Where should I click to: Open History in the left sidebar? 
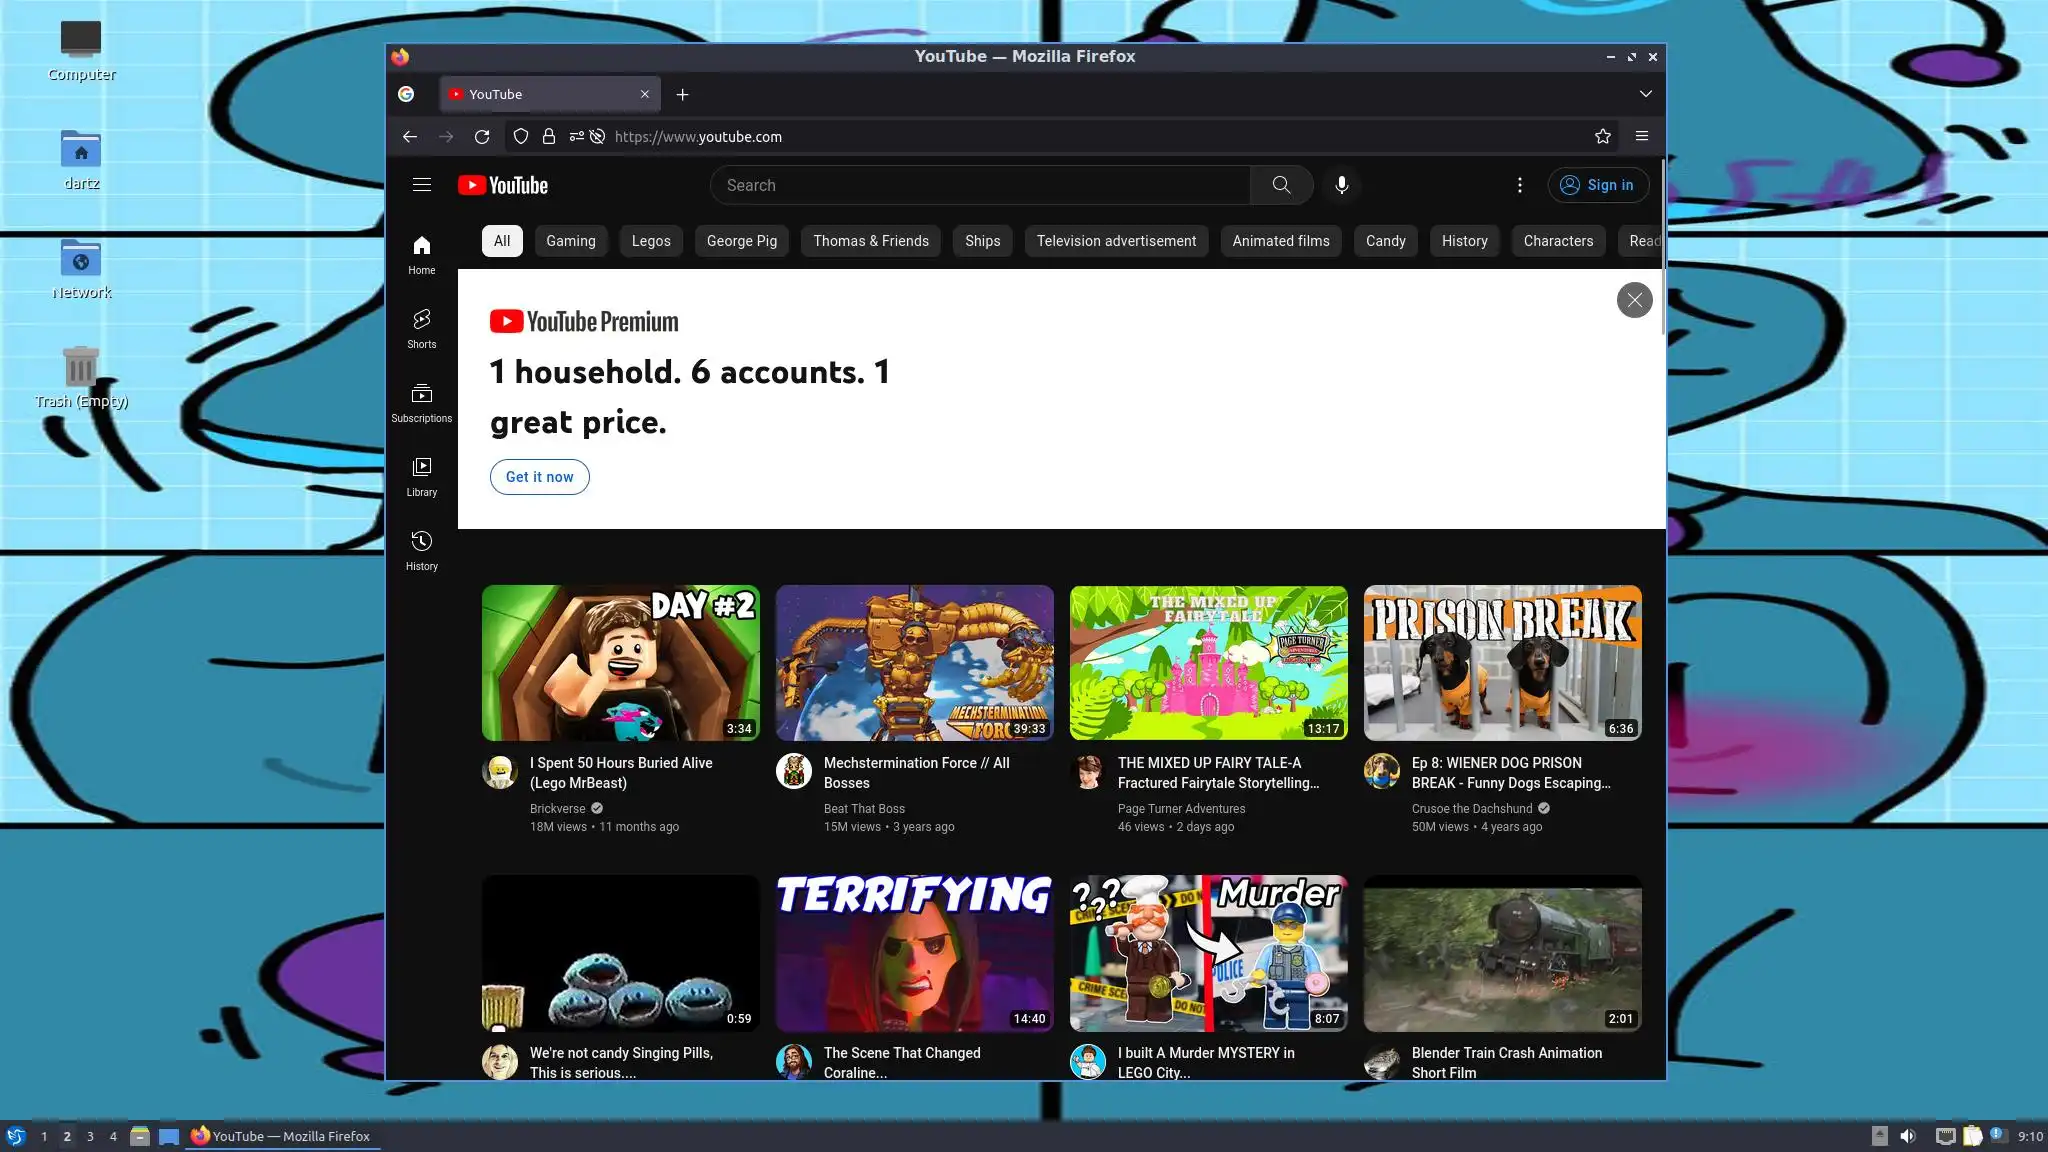pos(421,550)
